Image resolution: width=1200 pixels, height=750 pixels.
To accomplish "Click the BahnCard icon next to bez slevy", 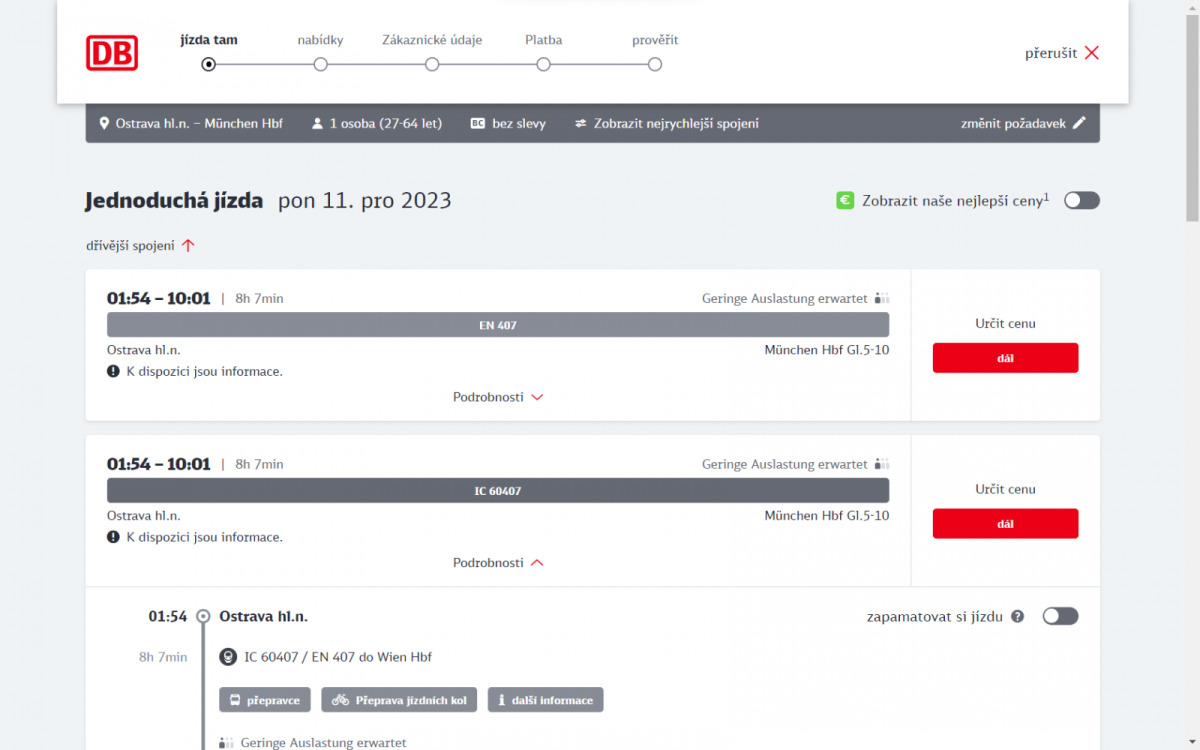I will [477, 124].
